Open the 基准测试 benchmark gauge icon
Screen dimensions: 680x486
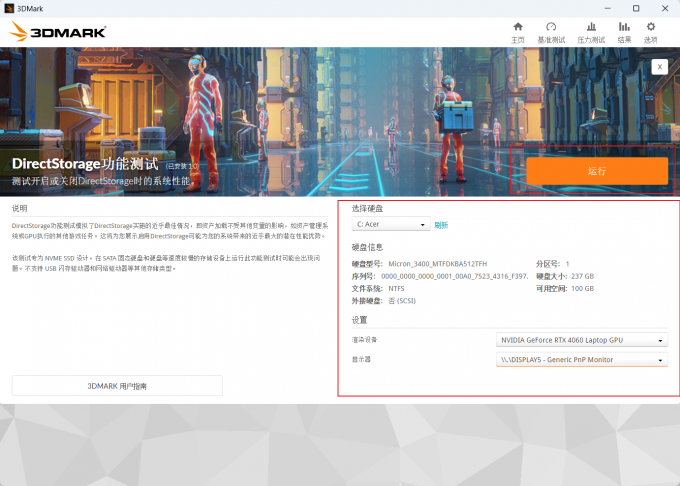551,32
